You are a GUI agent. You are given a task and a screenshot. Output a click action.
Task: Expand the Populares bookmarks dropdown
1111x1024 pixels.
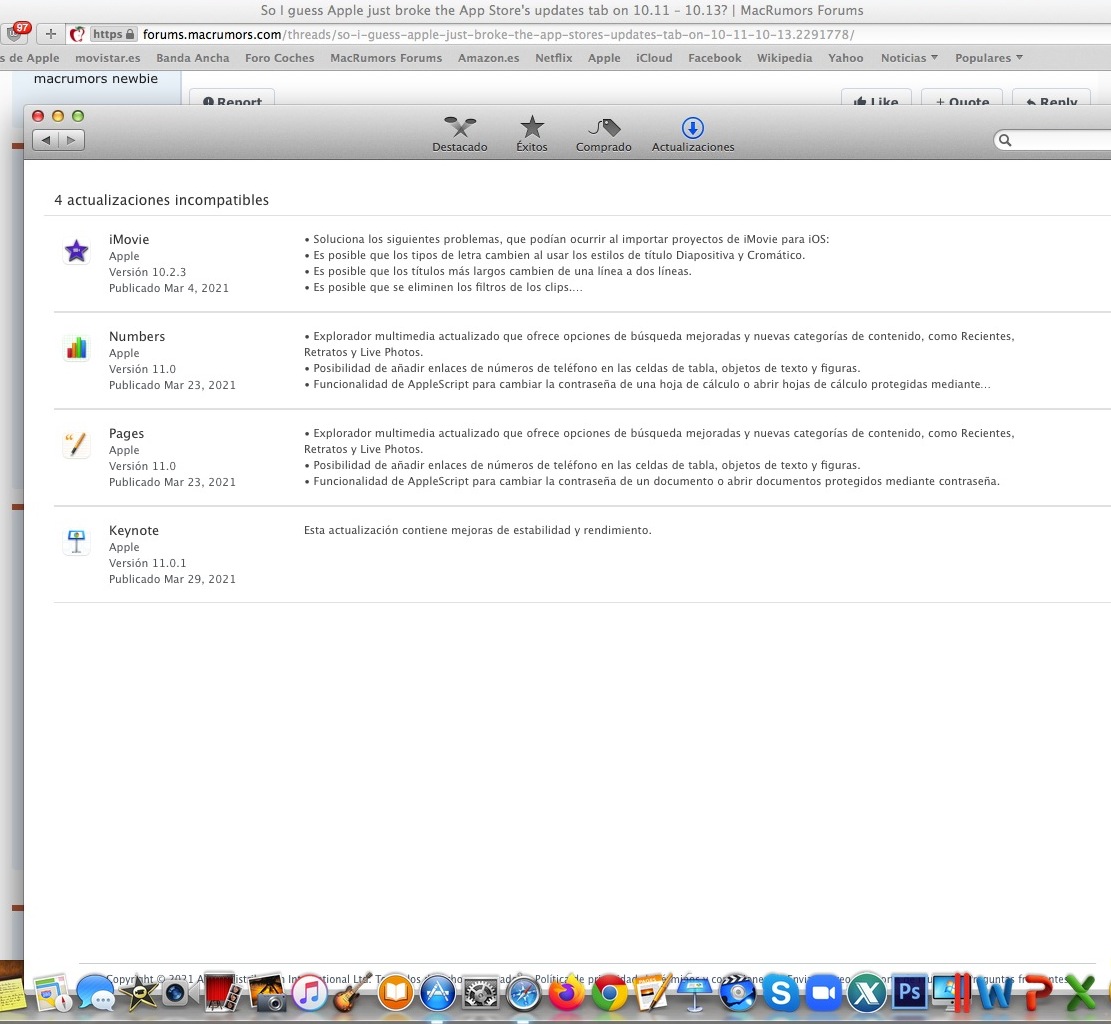(988, 58)
